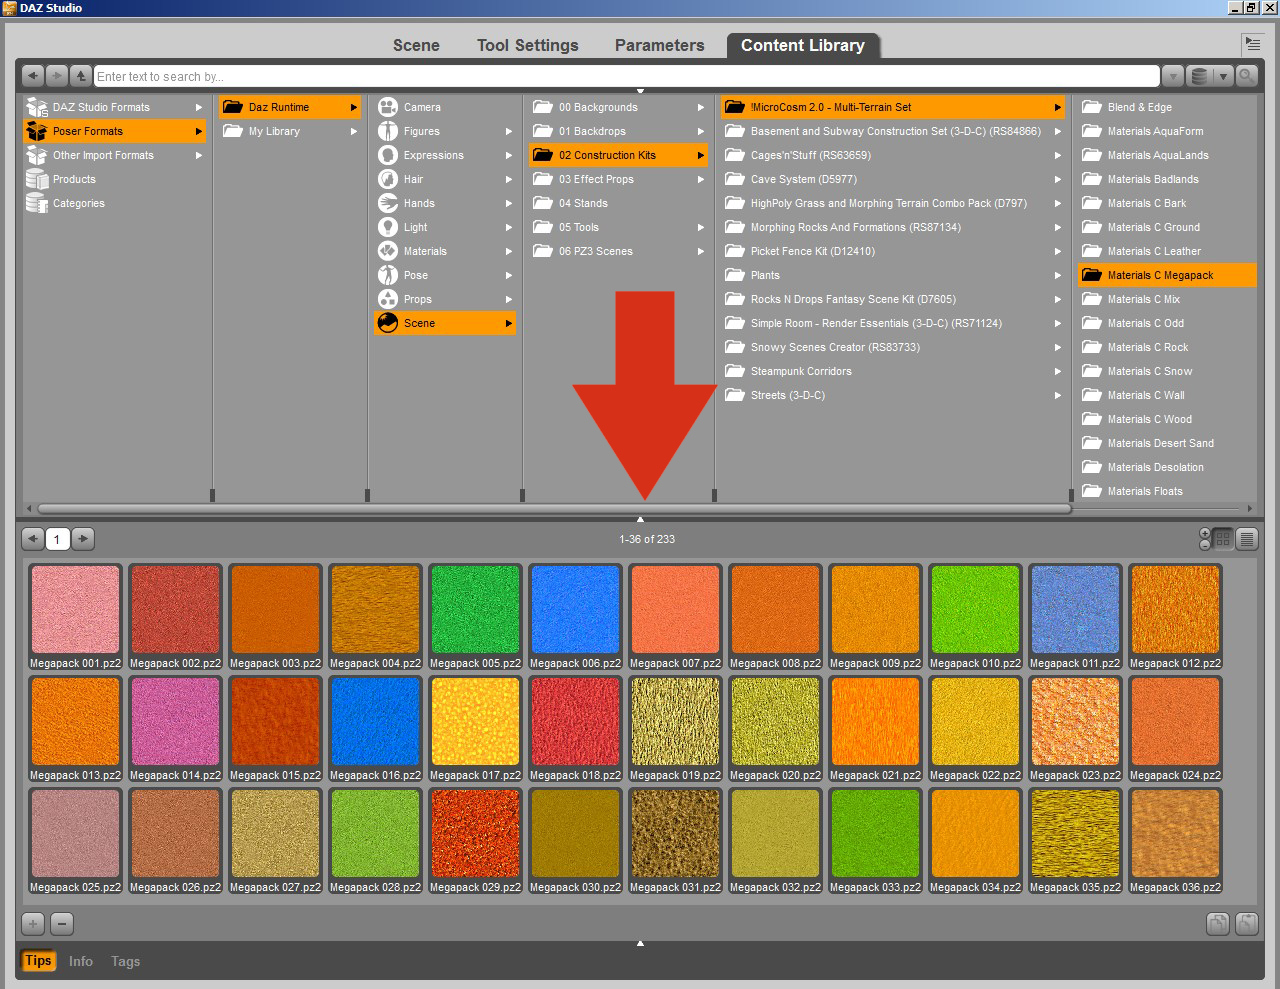The height and width of the screenshot is (989, 1280).
Task: Open the Plants folder
Action: (x=893, y=275)
